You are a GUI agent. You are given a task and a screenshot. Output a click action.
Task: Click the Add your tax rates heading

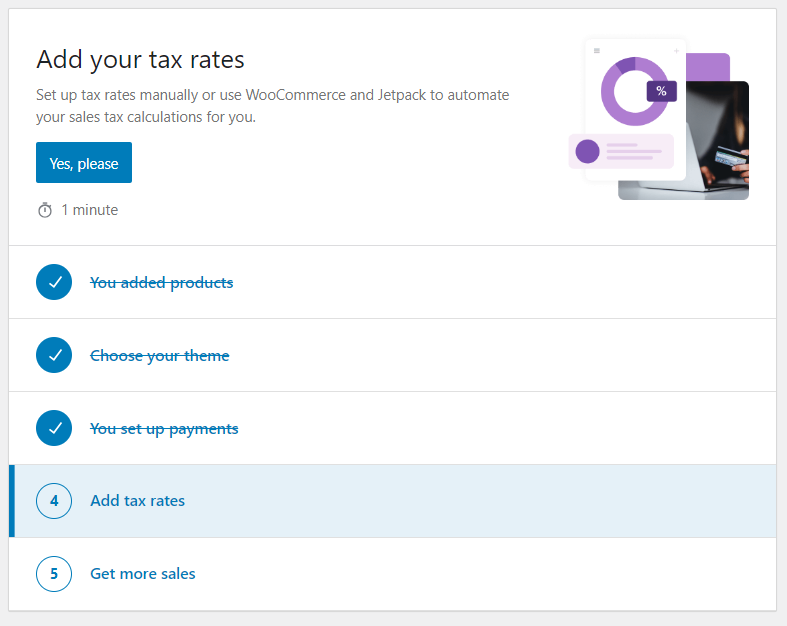coord(141,59)
